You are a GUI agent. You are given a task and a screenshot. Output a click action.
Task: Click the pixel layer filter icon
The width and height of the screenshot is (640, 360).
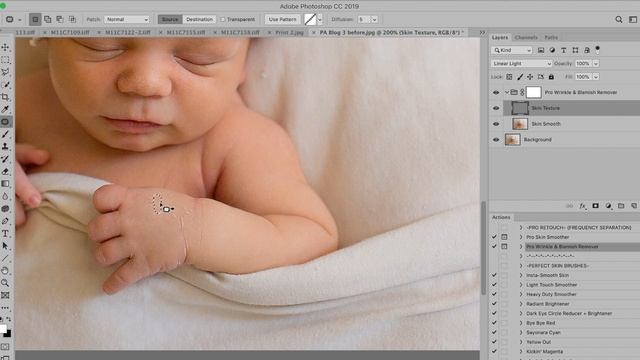[x=541, y=50]
